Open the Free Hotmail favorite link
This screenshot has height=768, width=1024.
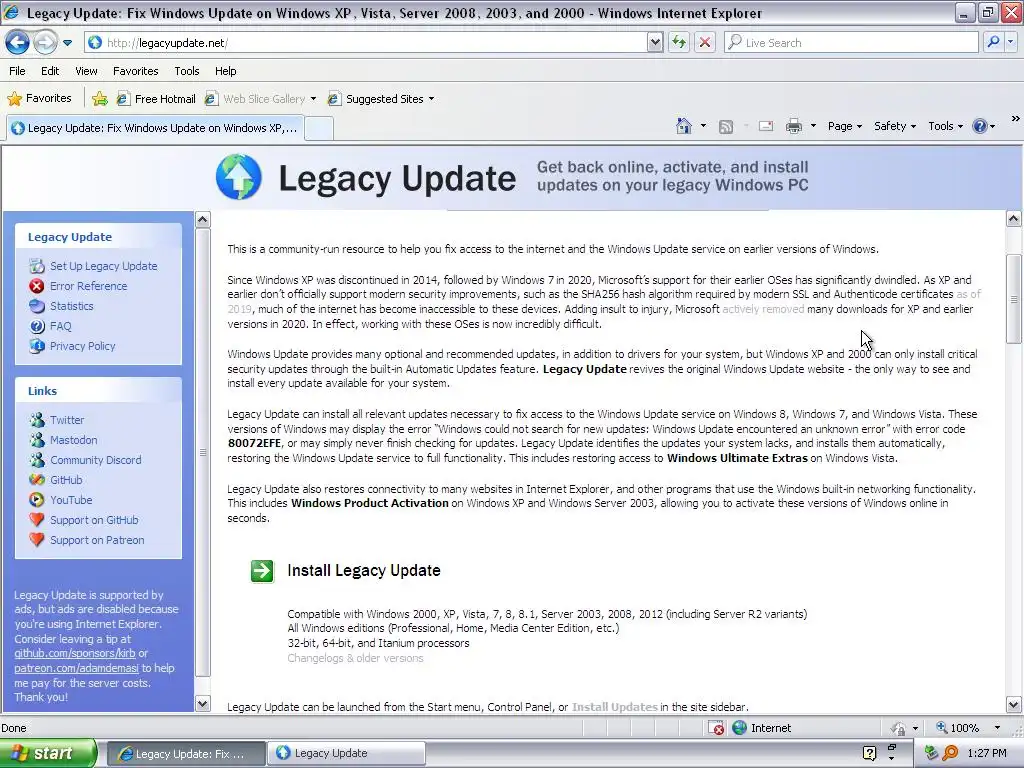click(x=155, y=99)
